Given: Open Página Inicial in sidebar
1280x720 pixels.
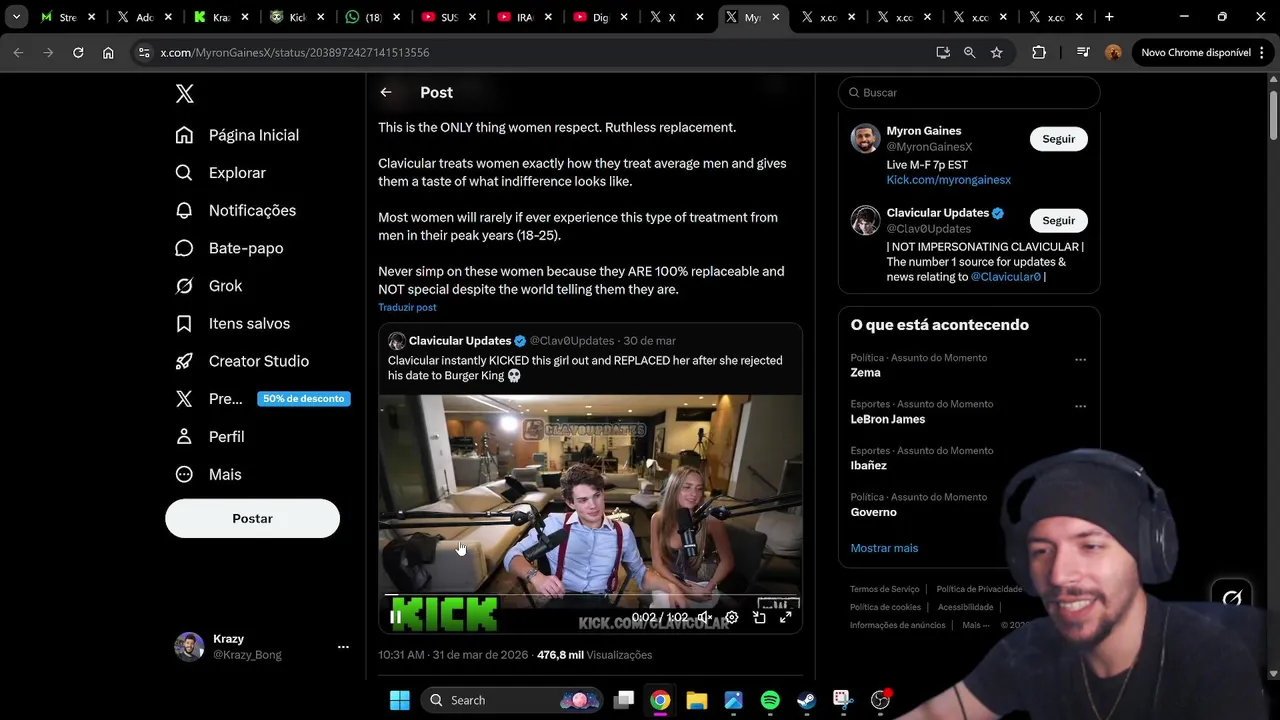Looking at the screenshot, I should (x=238, y=135).
